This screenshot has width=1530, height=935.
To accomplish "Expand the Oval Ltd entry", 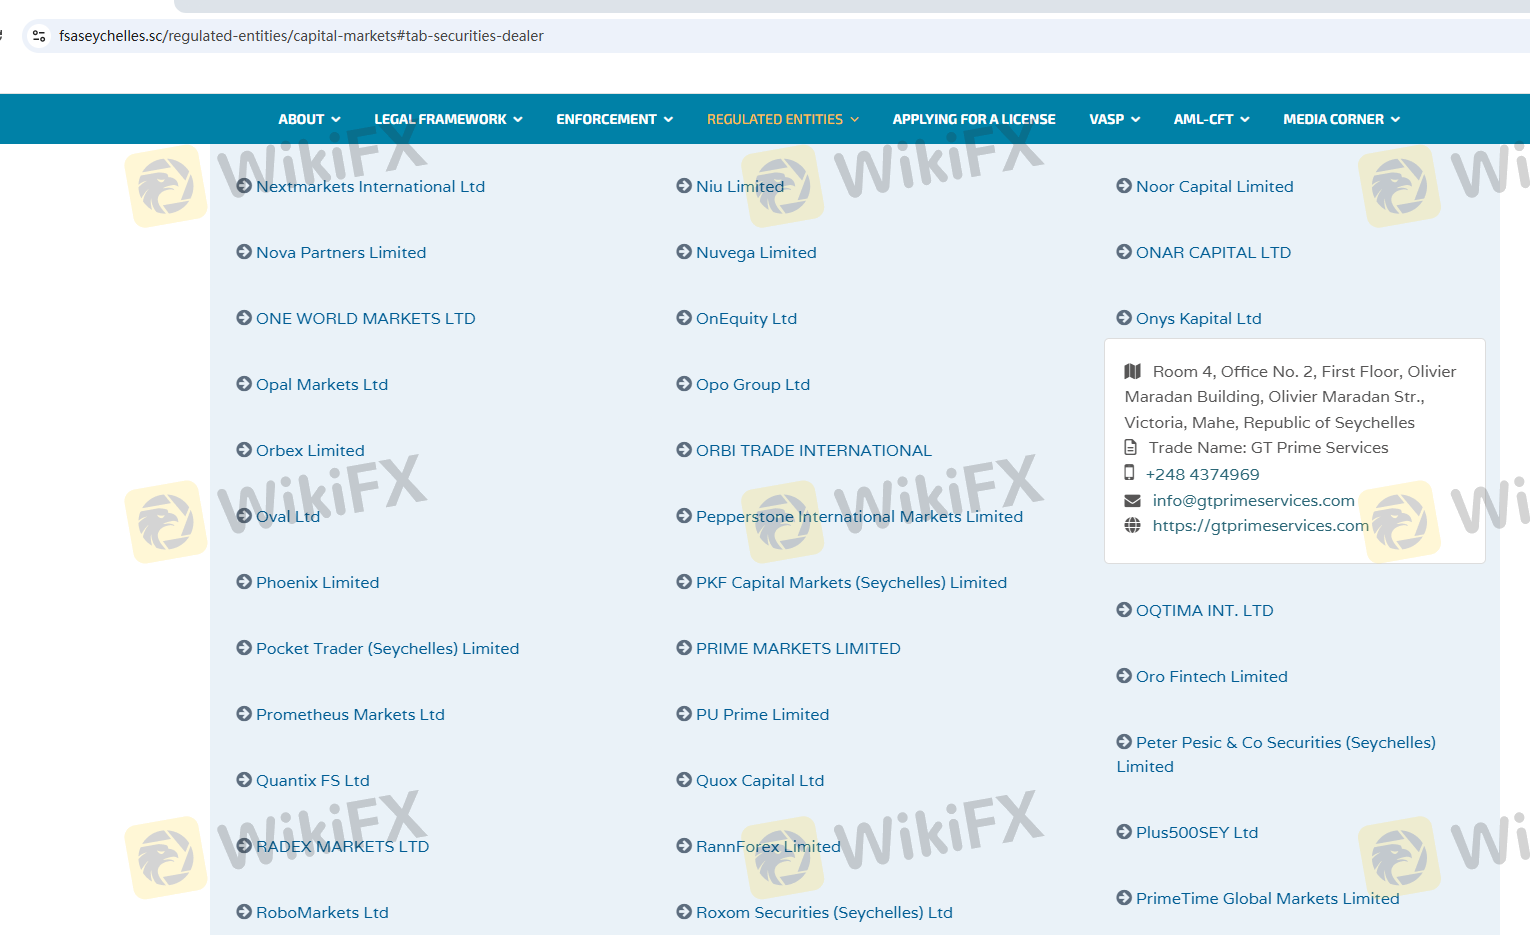I will [278, 516].
